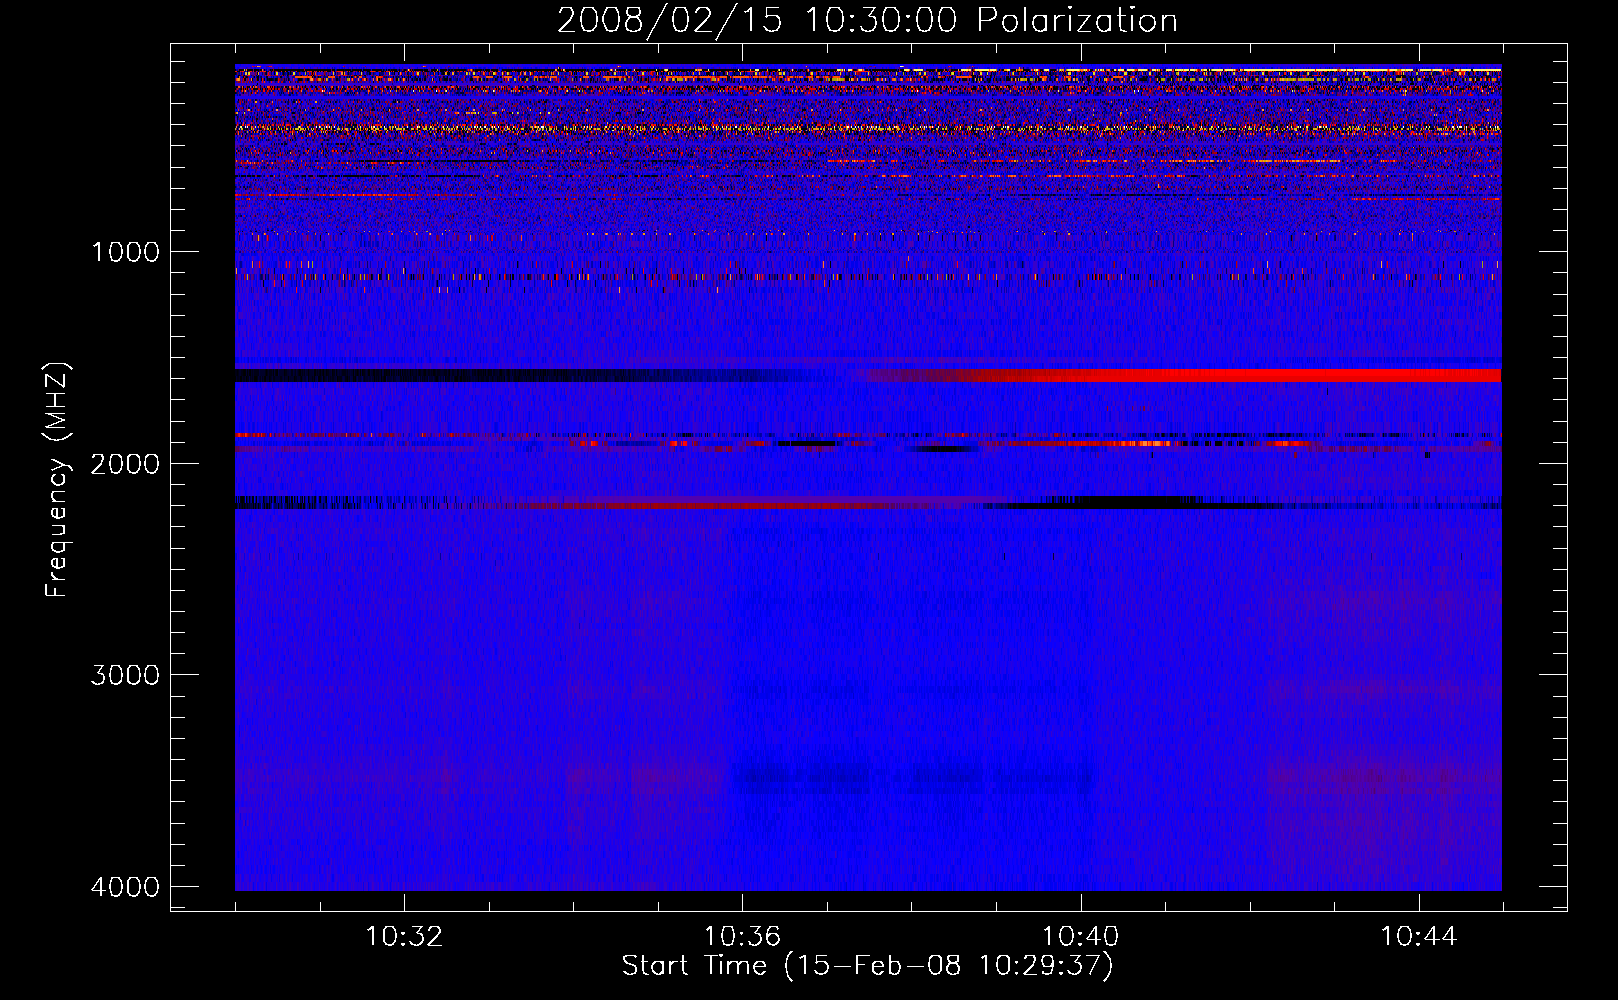Click the "10:44" time tick label
The height and width of the screenshot is (1000, 1618).
pos(1419,937)
